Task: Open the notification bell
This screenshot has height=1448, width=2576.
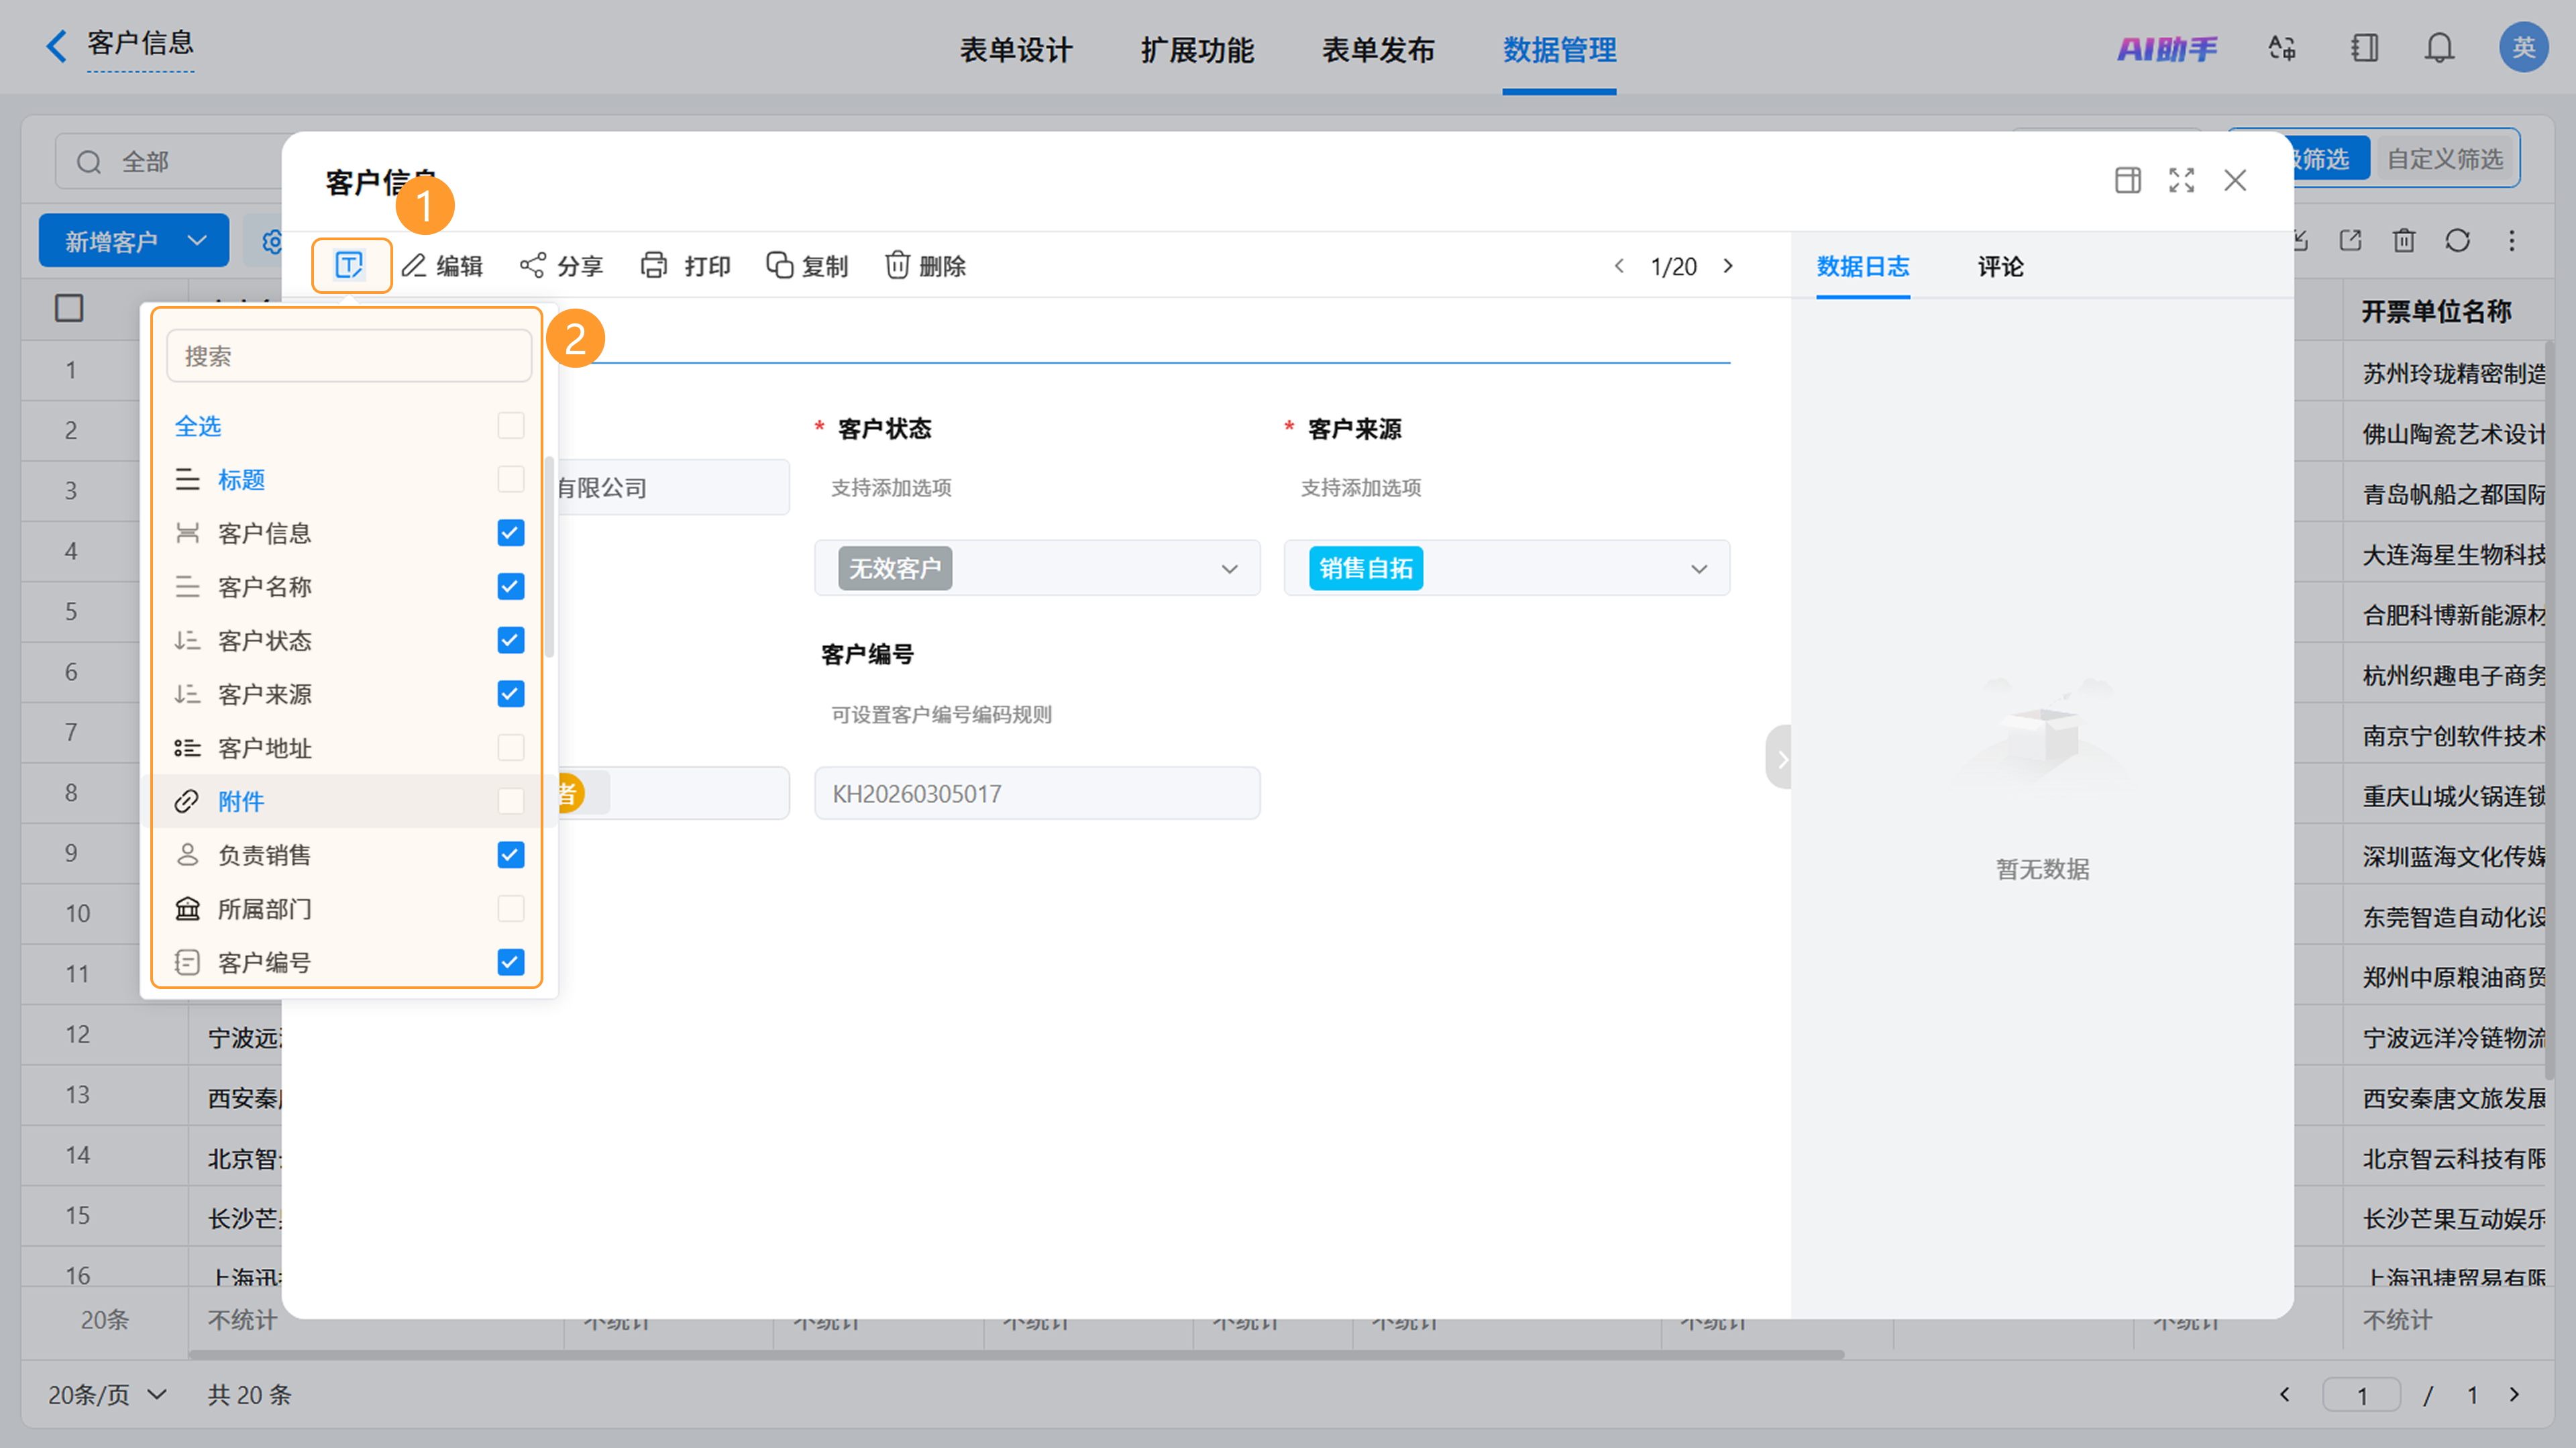Action: pos(2439,48)
